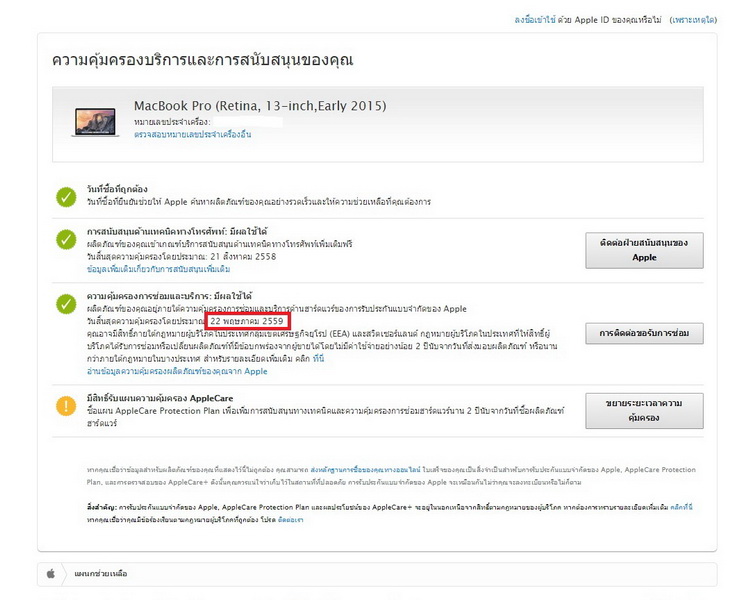The image size is (750, 600).
Task: Click heading 'ความคุ้มครองการซ่อมและบริการ: มีผลใช้ได้'
Action: (169, 296)
